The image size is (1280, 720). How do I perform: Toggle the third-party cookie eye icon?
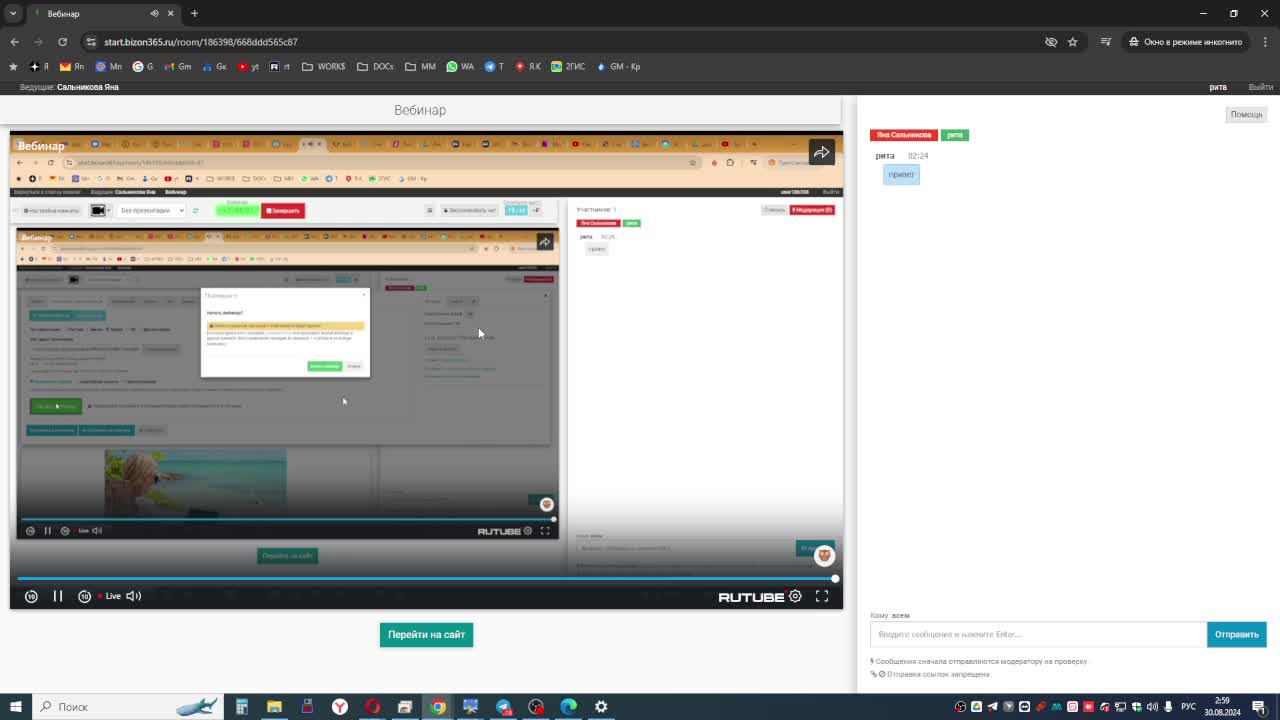click(x=1051, y=42)
